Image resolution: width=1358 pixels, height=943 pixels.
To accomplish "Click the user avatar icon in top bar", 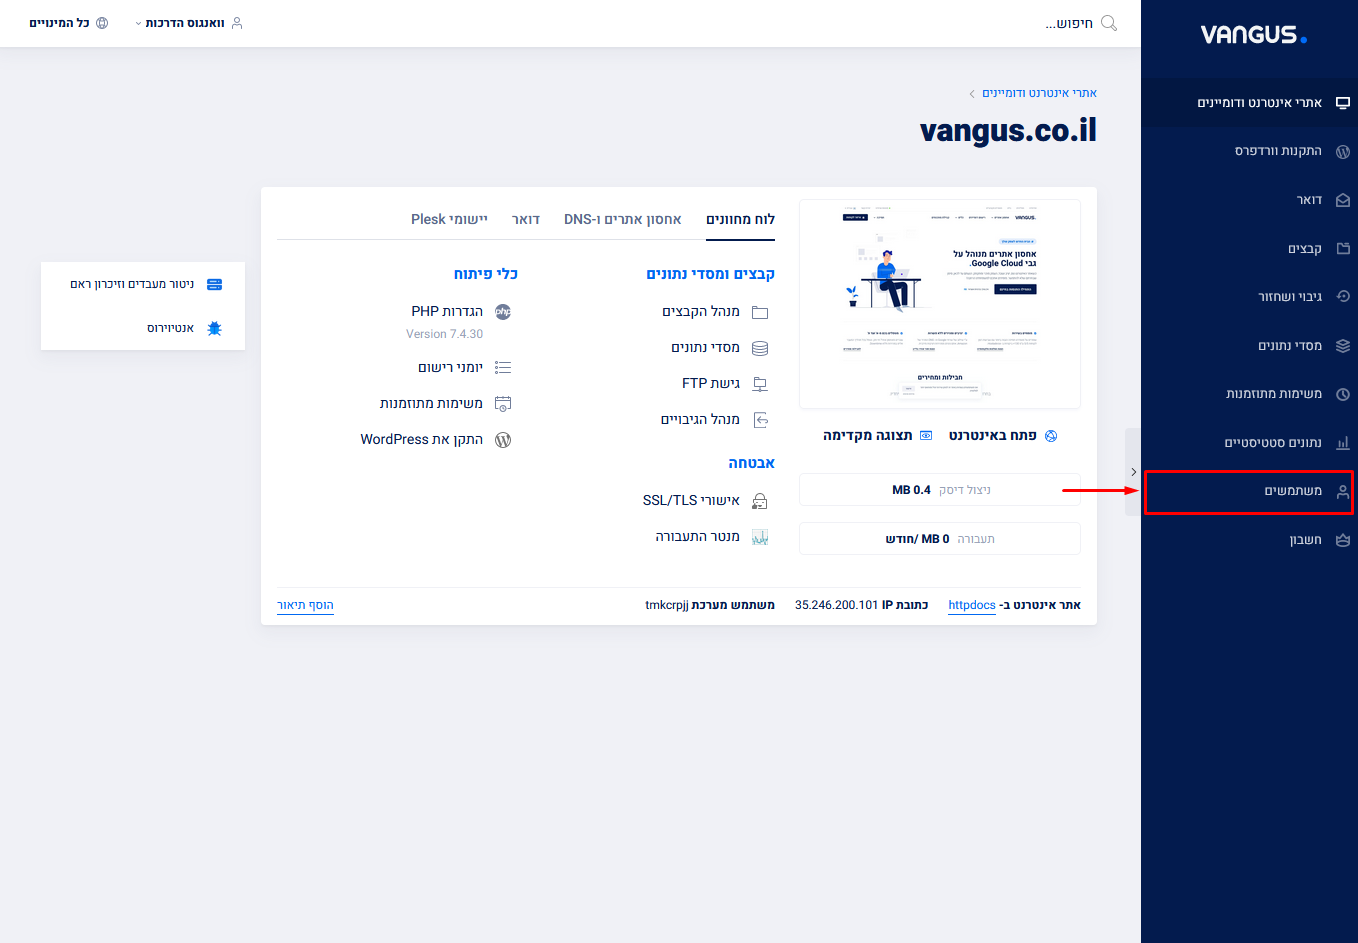I will click(237, 23).
